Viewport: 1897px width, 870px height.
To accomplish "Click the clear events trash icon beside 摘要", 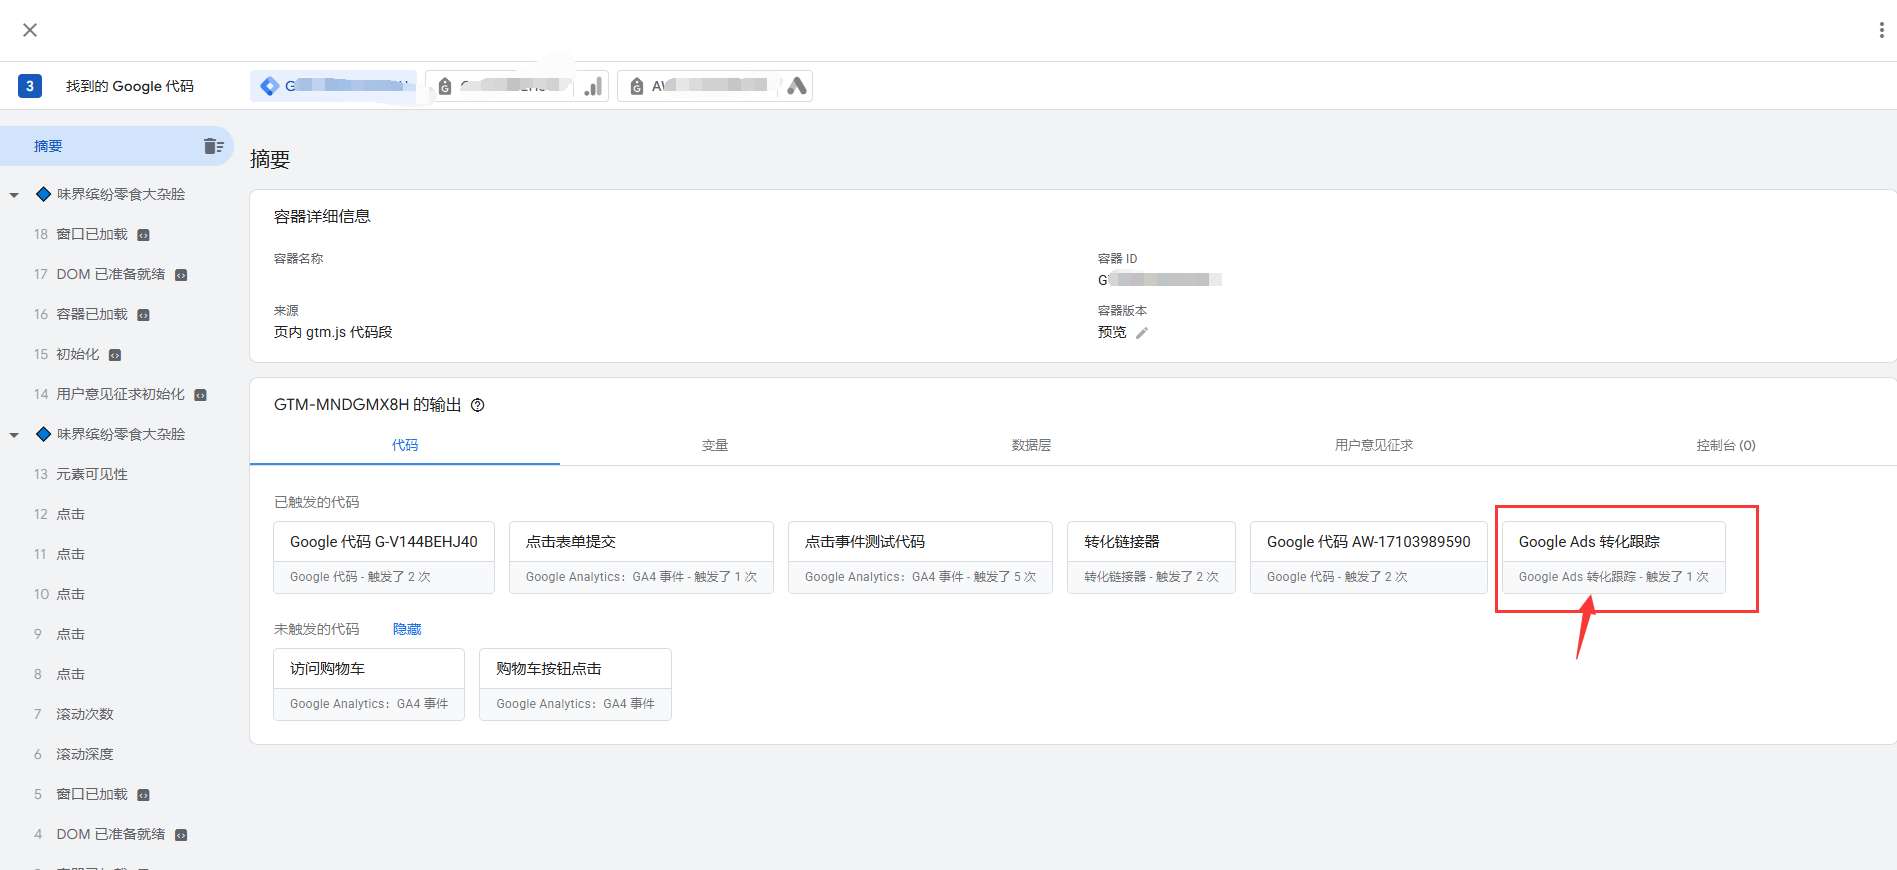I will (213, 146).
